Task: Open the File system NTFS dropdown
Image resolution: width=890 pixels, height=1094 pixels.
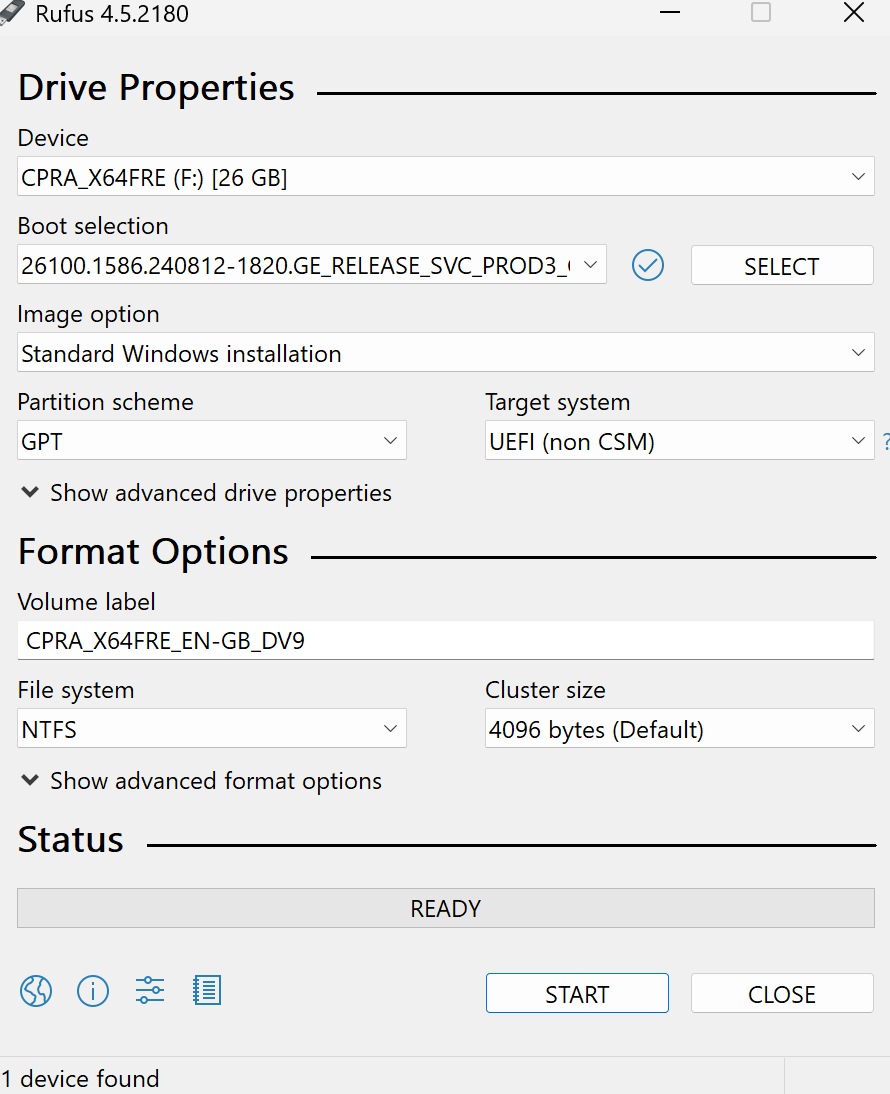Action: click(212, 728)
